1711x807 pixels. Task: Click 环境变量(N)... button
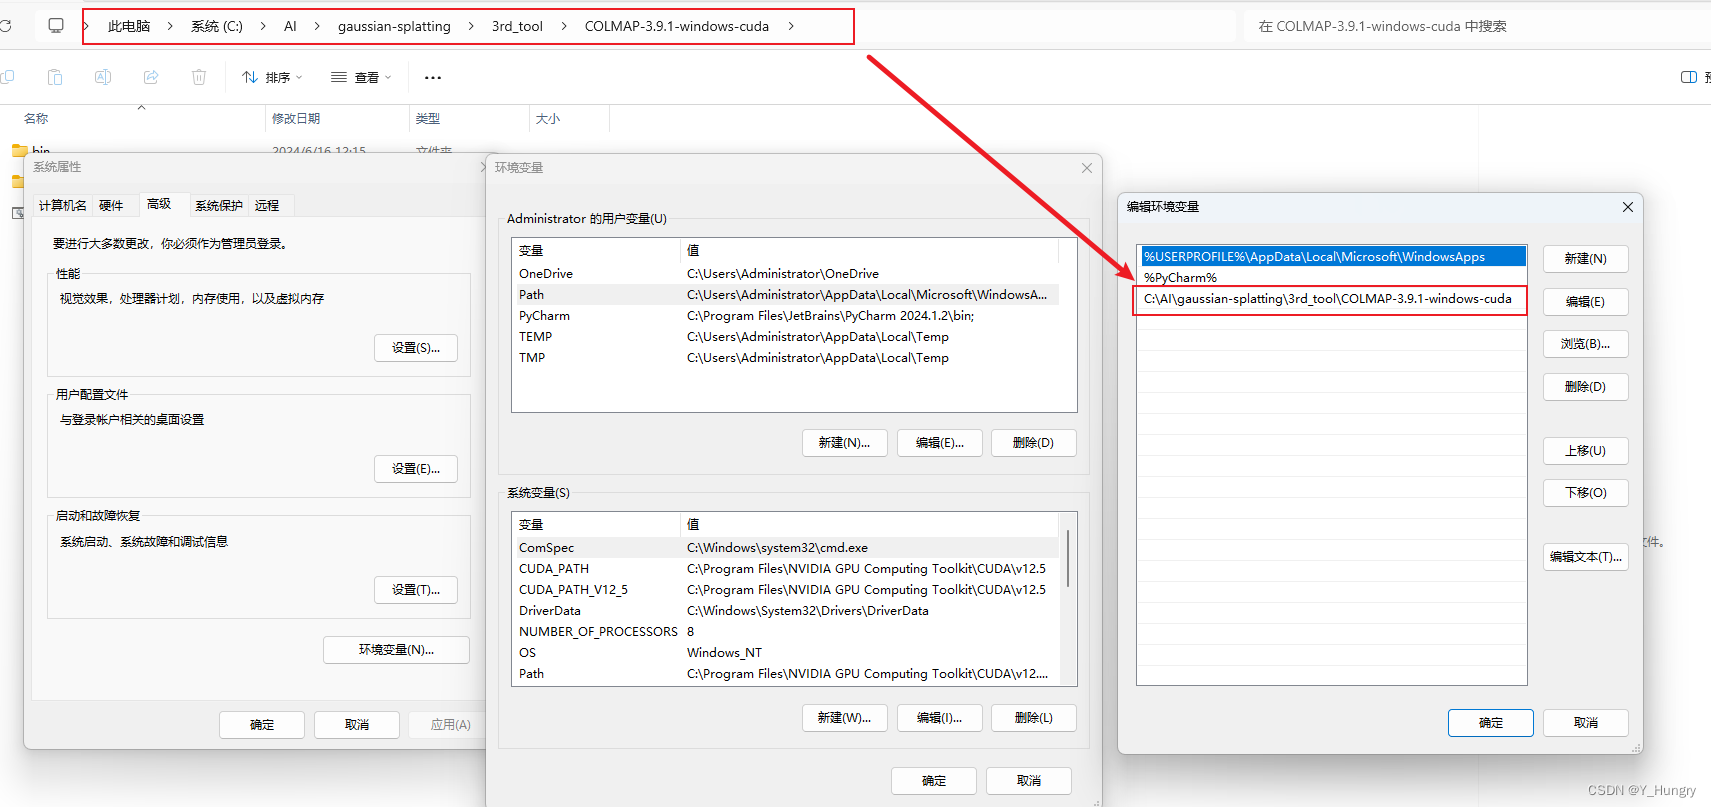click(396, 649)
